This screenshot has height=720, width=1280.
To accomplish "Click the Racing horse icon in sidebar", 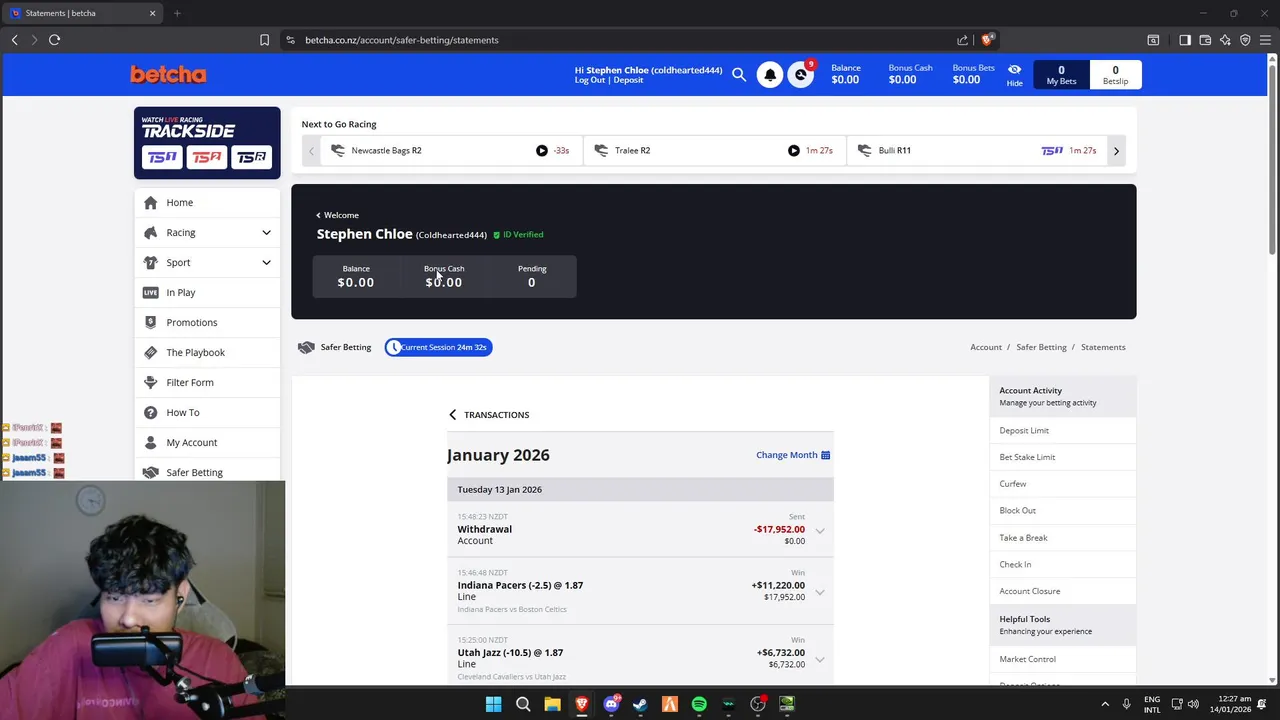I will coord(150,232).
